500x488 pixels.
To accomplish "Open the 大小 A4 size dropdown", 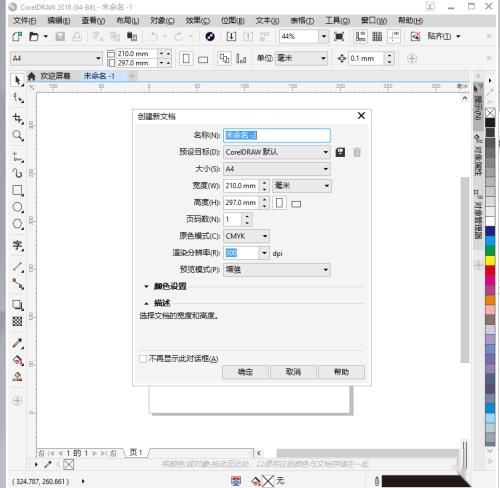I will tap(277, 169).
